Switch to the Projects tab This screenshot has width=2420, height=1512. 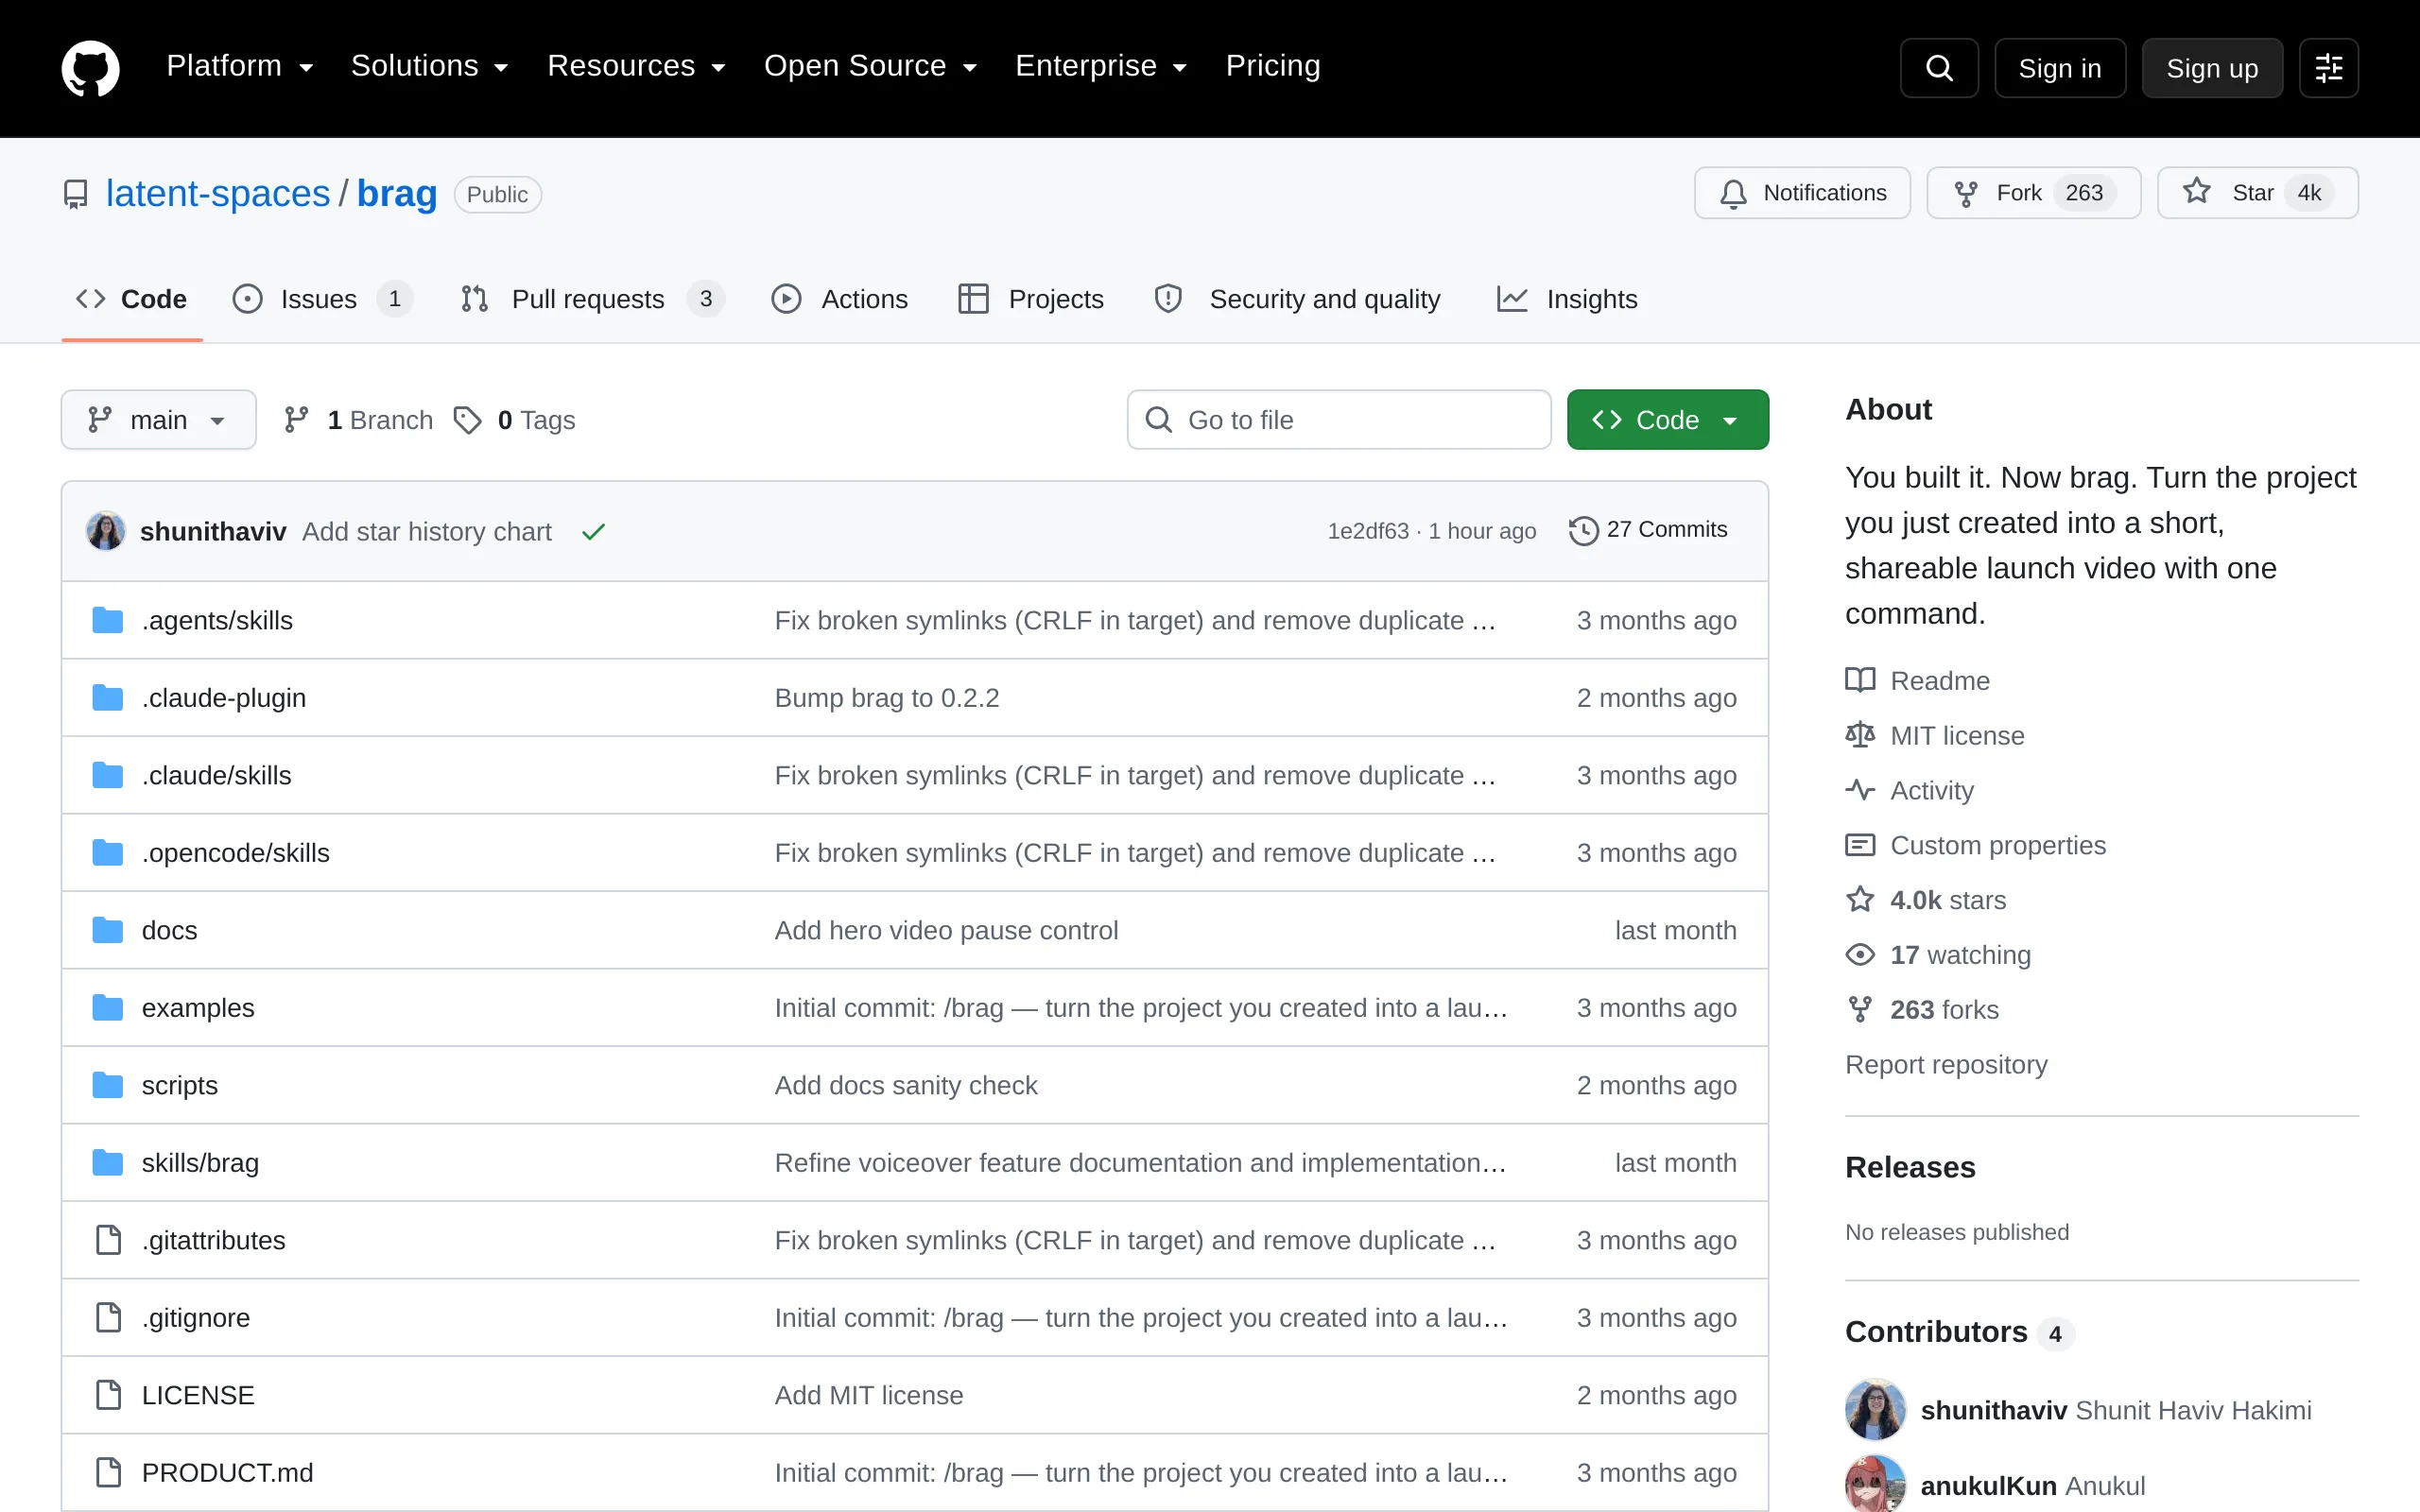pos(1030,299)
